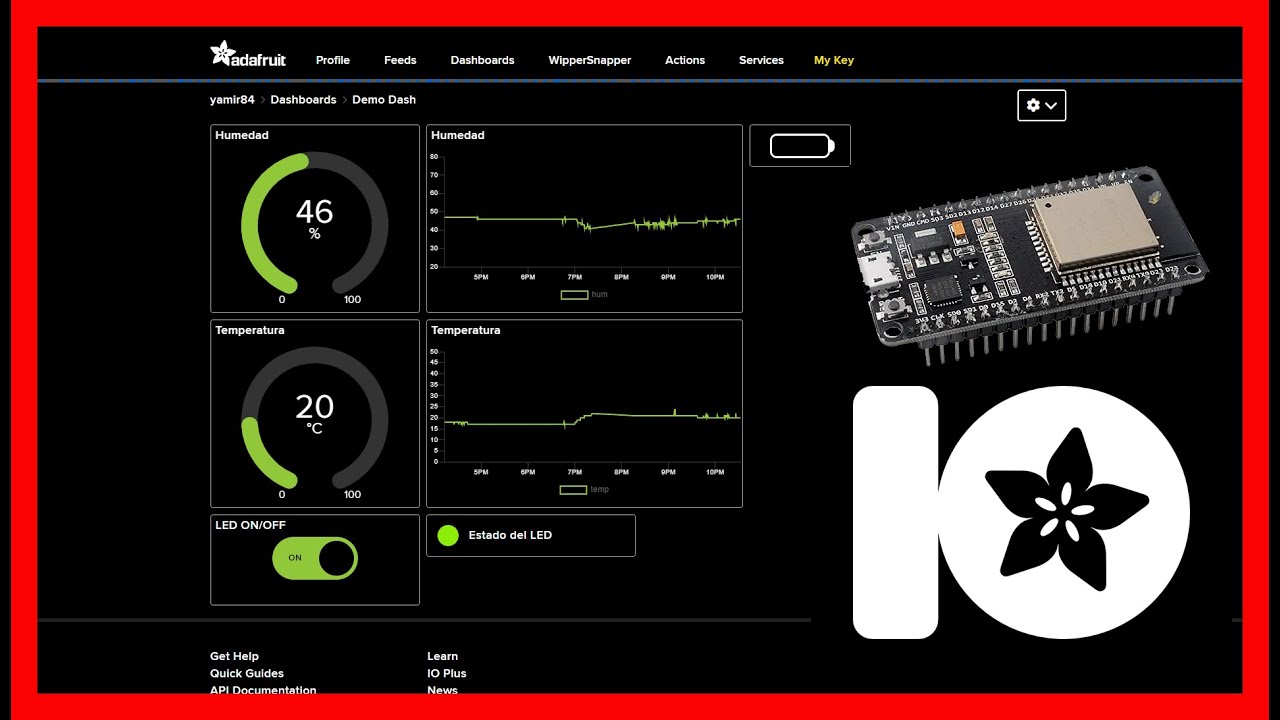
Task: Click the Adafruit IO flower logo
Action: tap(1022, 513)
